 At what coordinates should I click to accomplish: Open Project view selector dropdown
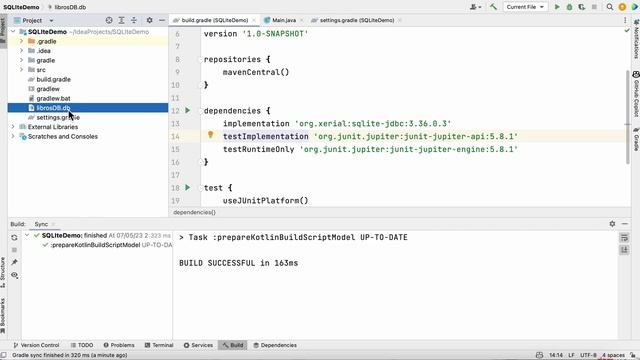point(33,20)
